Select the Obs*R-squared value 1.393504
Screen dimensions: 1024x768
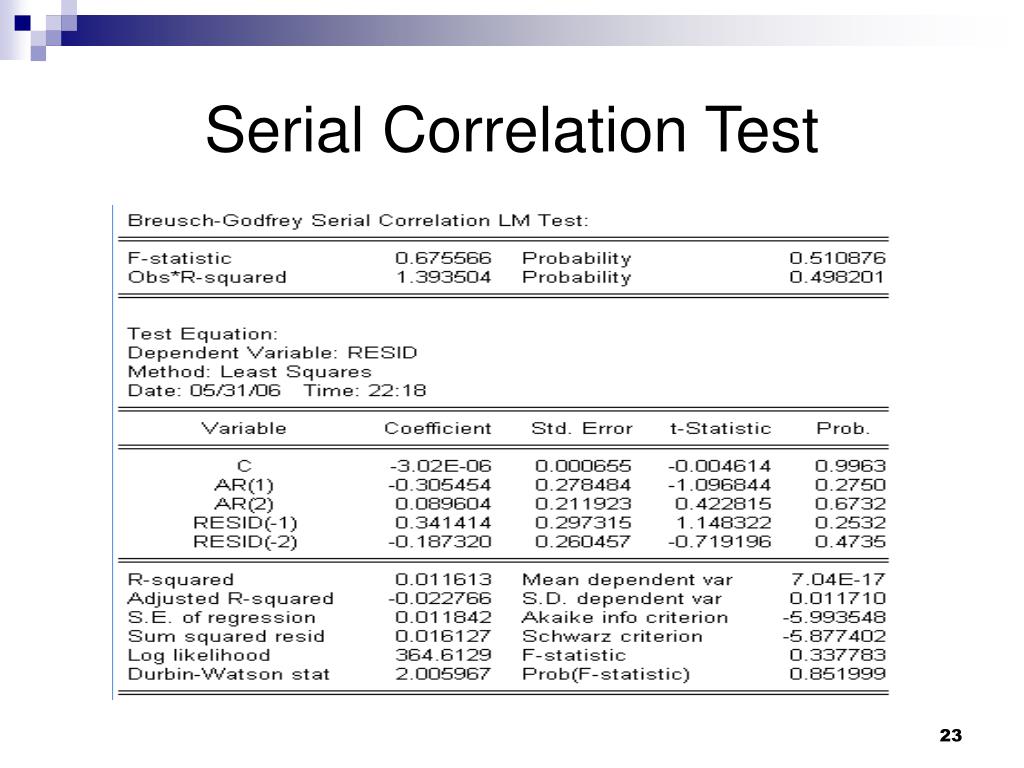(443, 277)
